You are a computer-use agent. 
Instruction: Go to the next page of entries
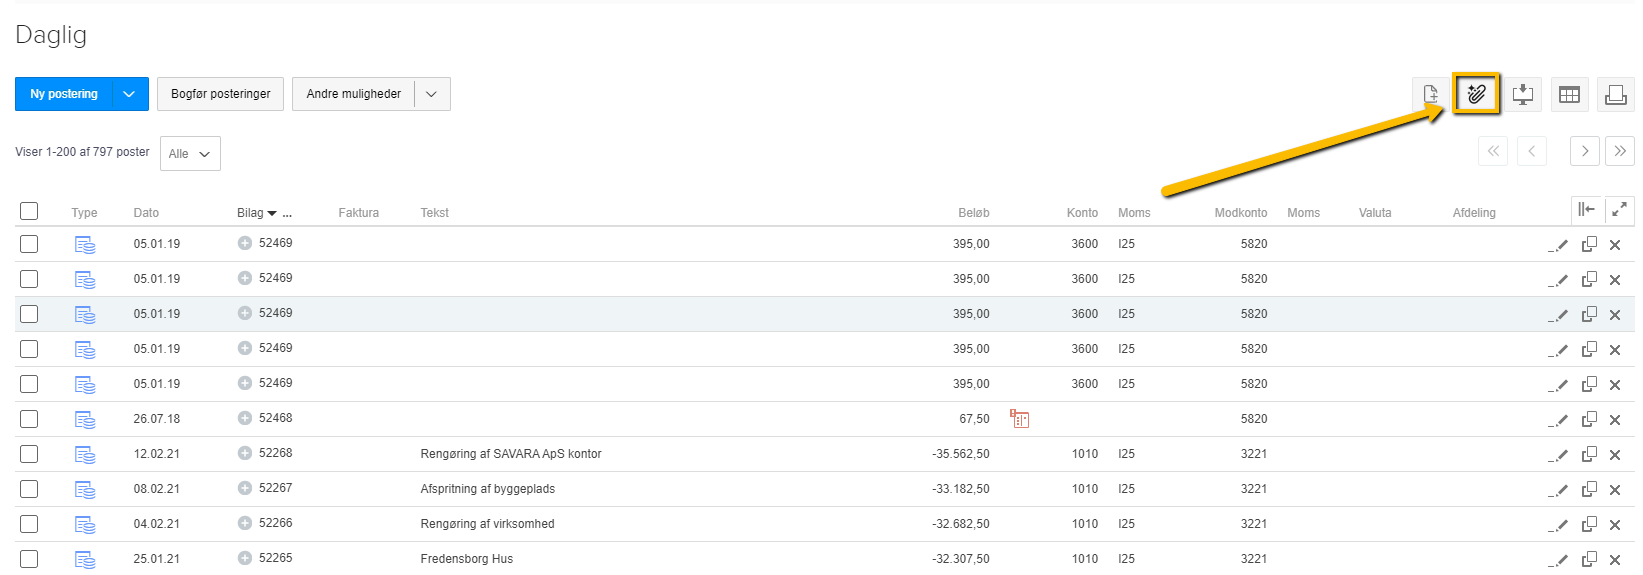coord(1584,151)
